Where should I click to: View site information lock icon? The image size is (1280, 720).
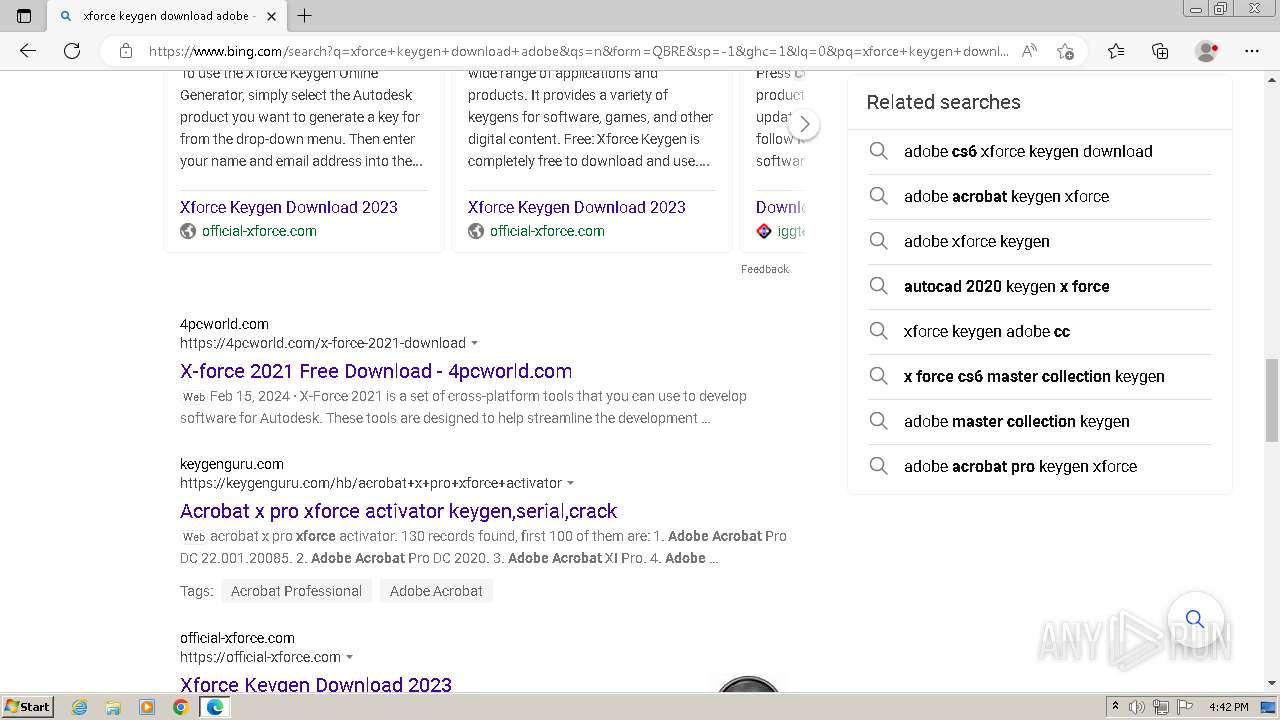126,51
